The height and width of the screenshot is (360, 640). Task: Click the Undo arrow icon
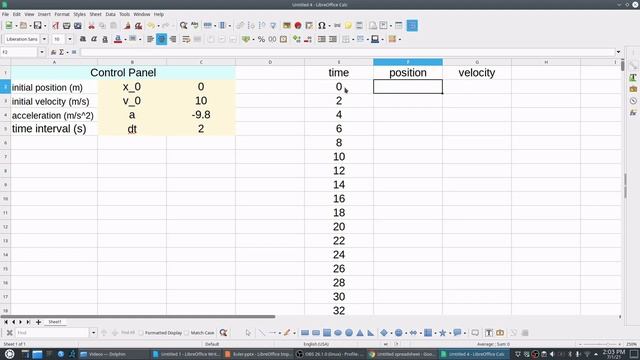(151, 26)
